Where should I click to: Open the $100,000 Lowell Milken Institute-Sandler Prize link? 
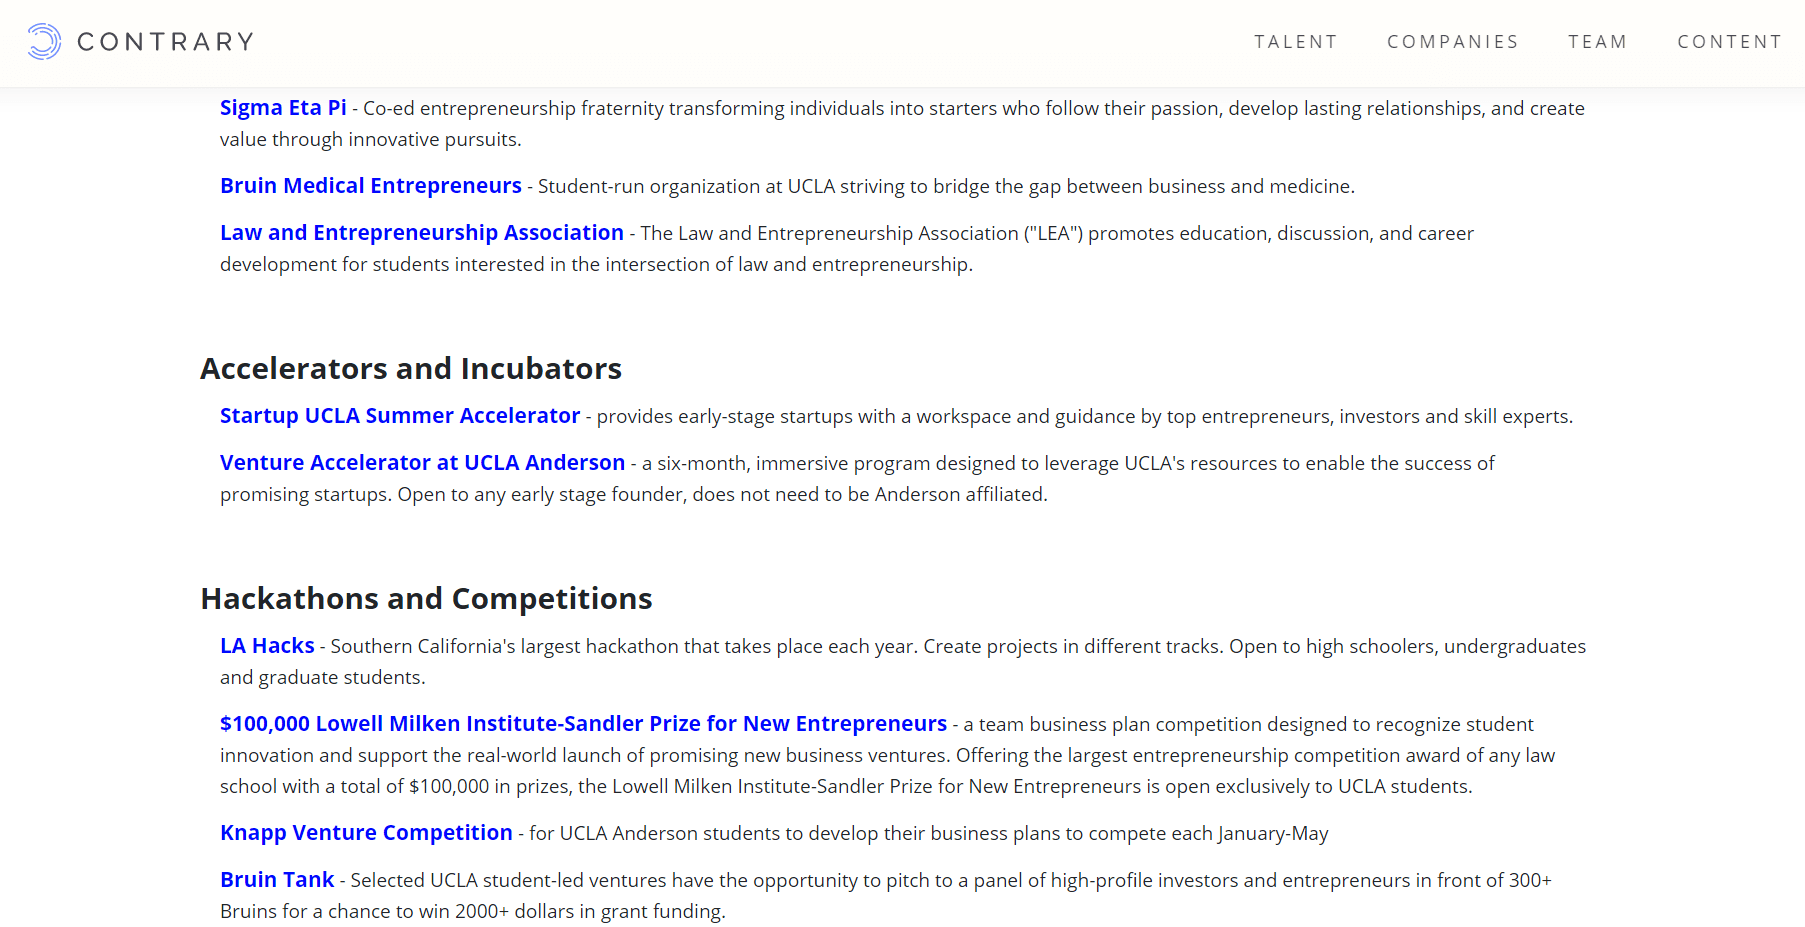(583, 724)
